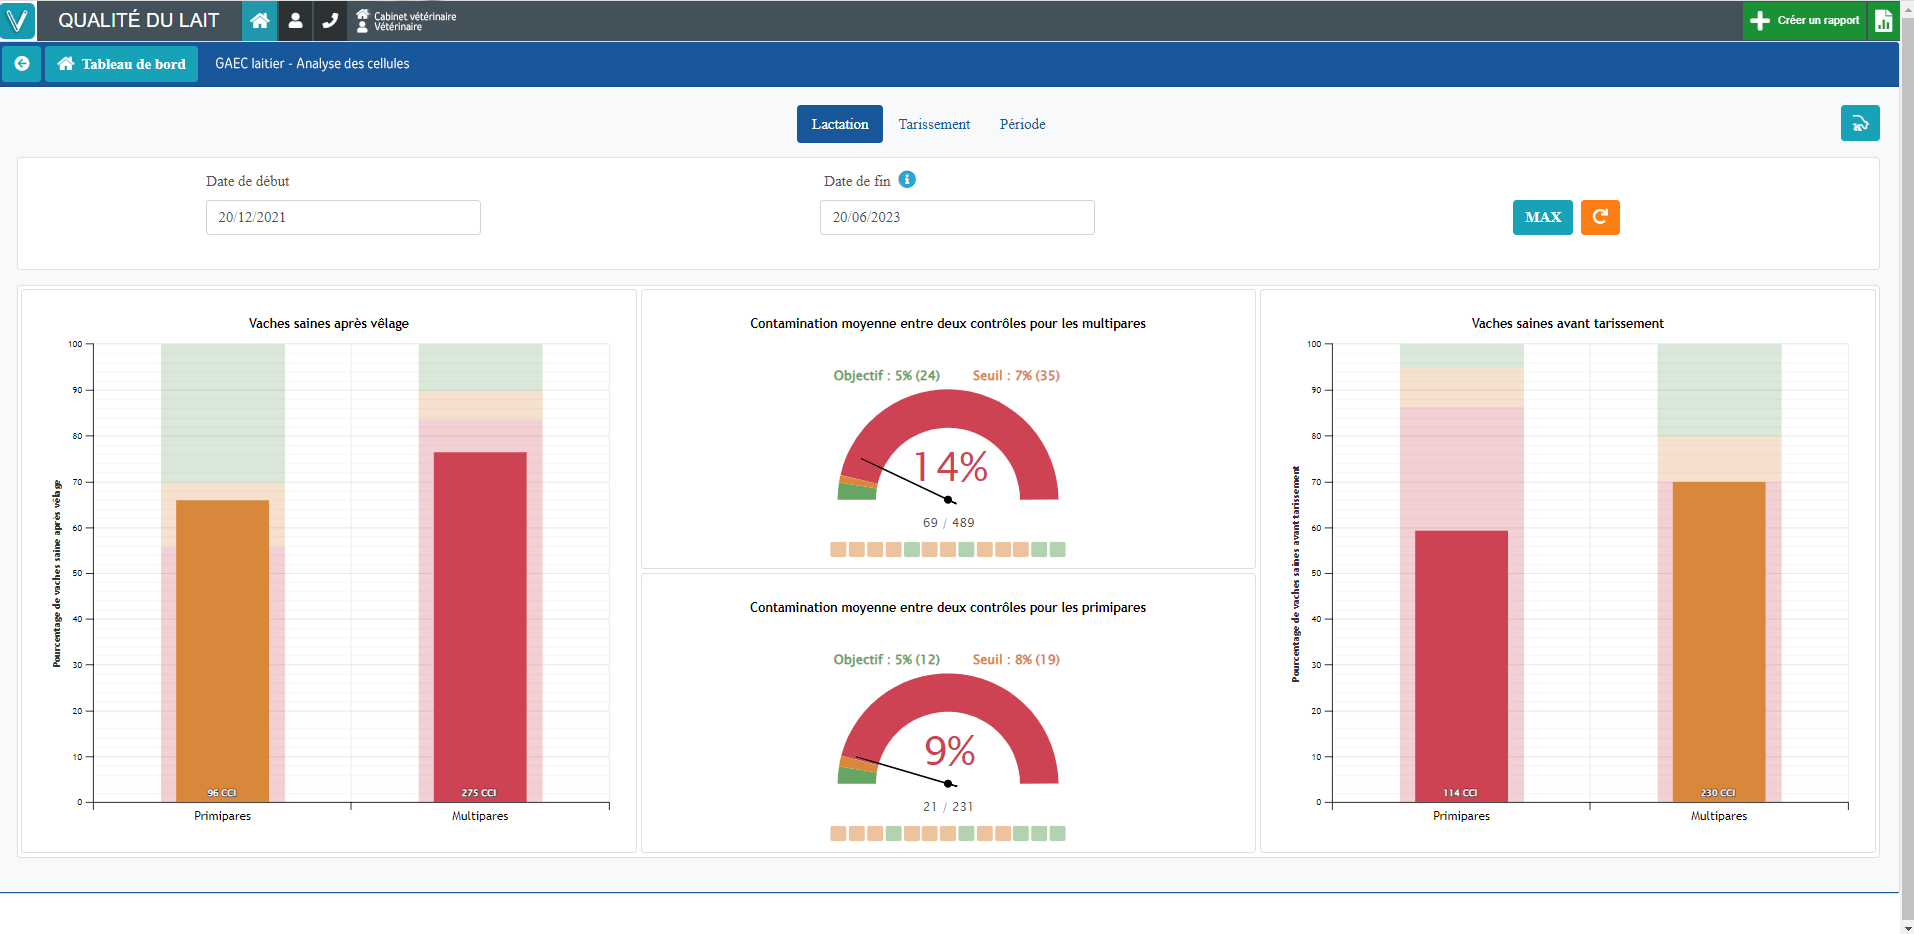
Task: Go back using the round back arrow
Action: coord(21,64)
